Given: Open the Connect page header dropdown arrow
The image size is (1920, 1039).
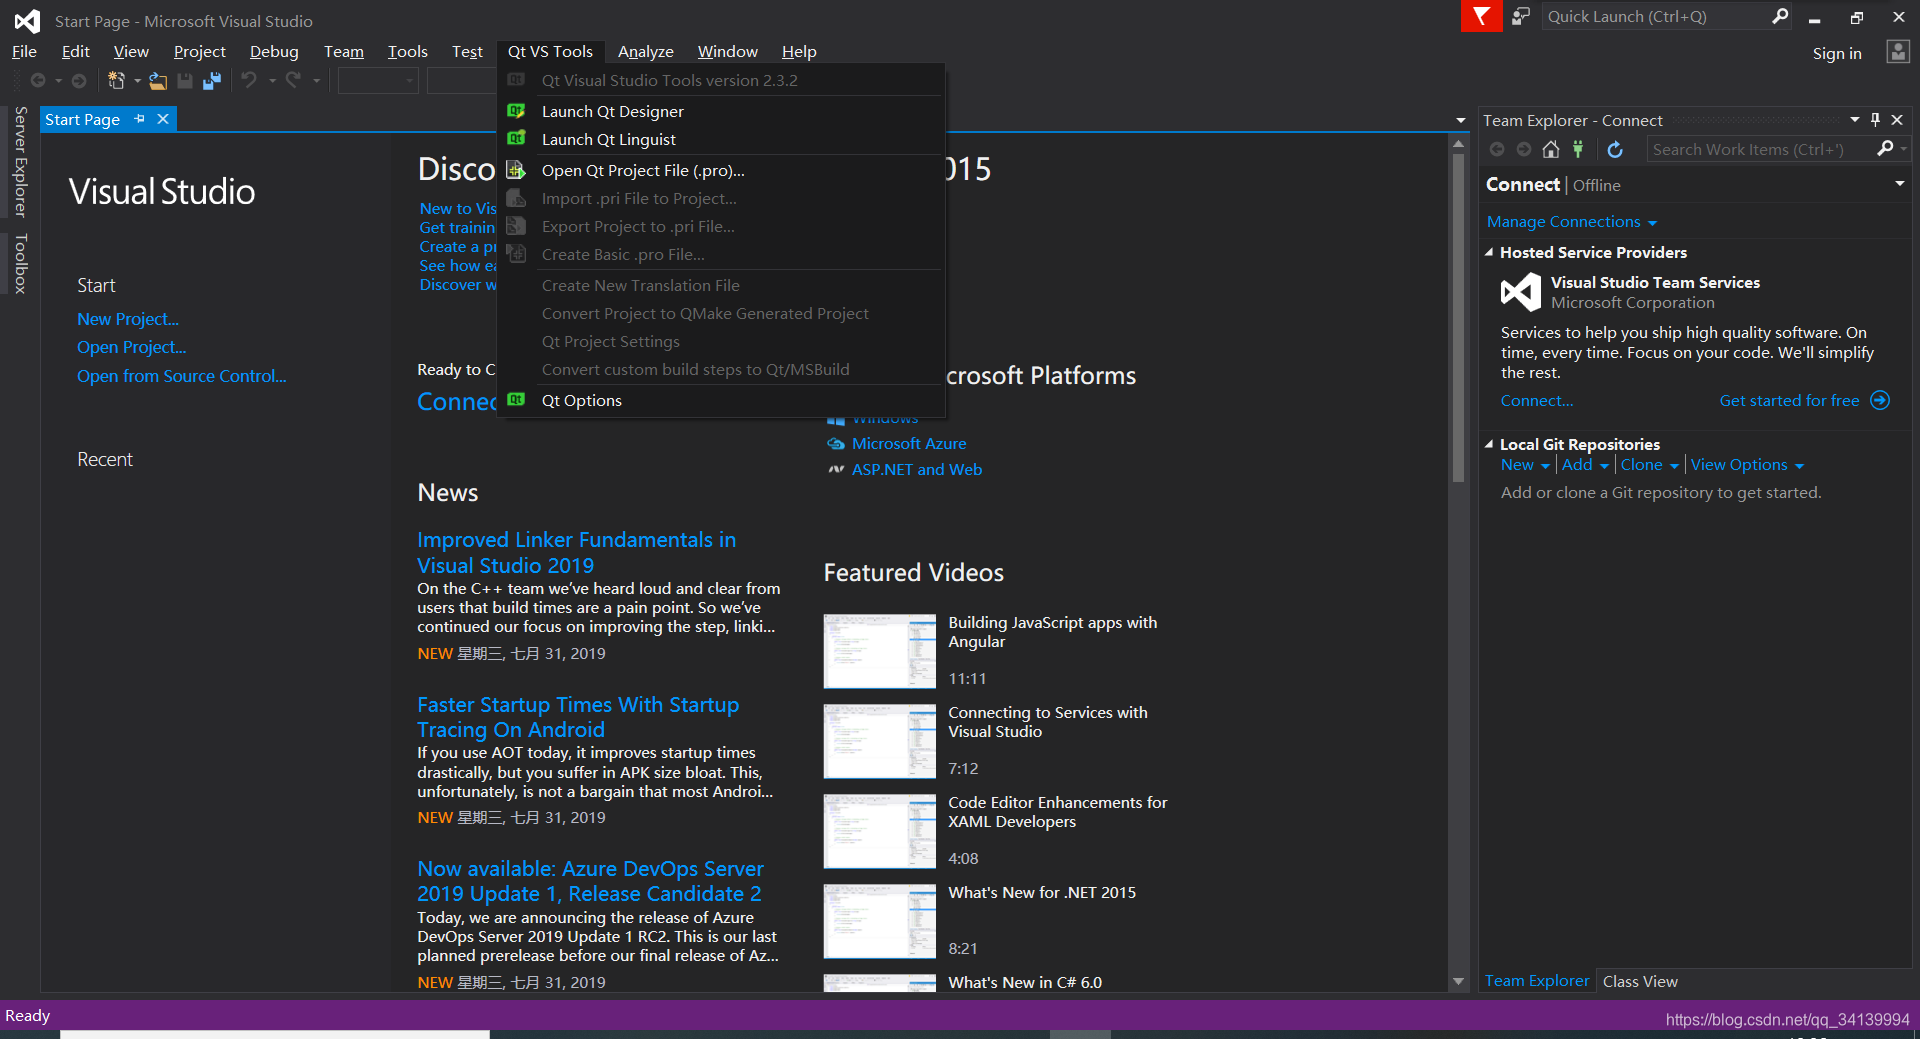Looking at the screenshot, I should click(1899, 184).
